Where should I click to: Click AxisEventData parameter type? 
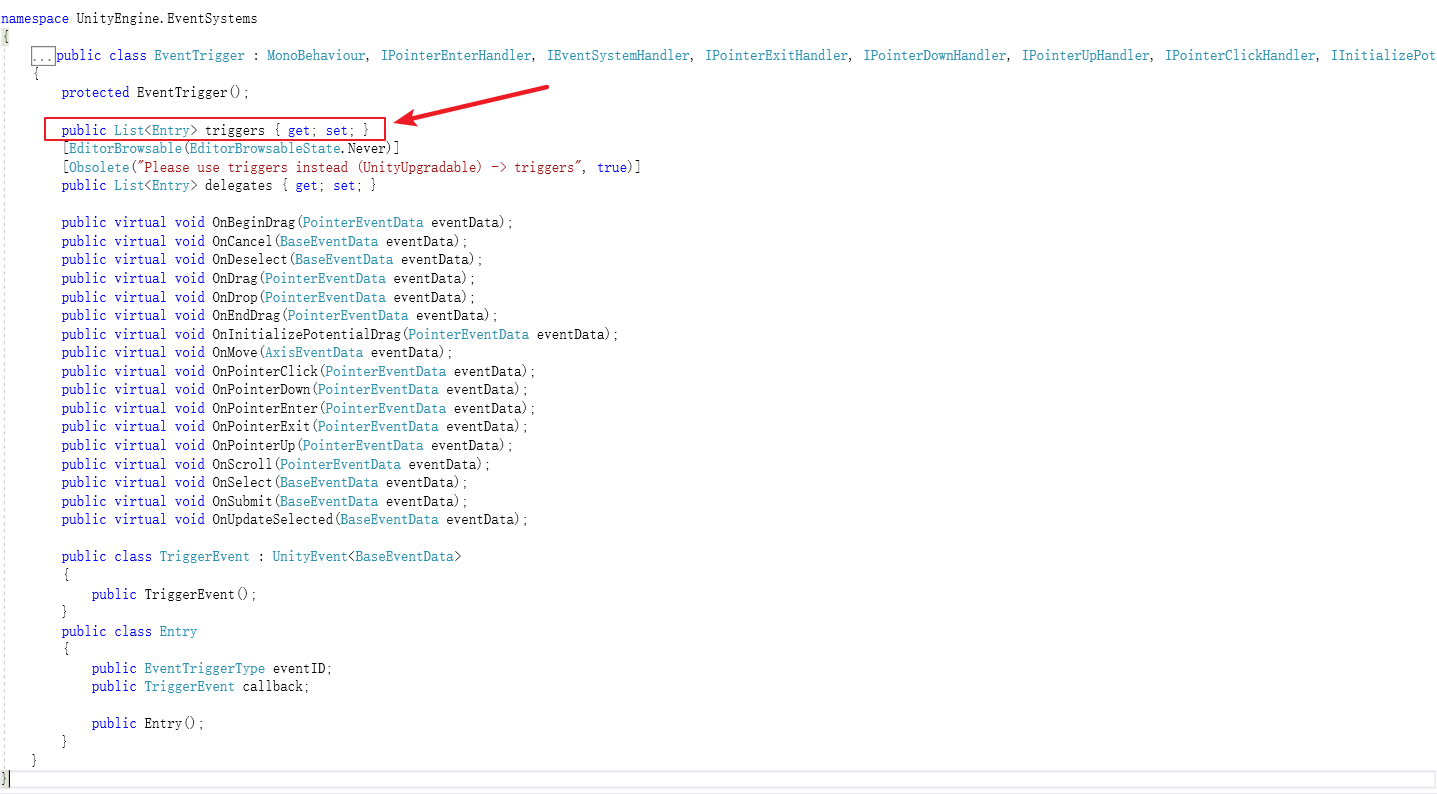313,353
